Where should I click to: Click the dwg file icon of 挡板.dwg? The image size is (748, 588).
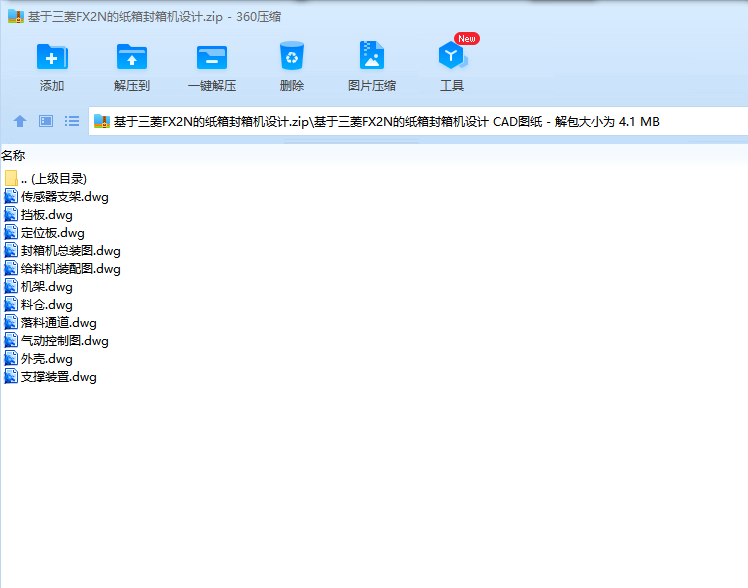(11, 215)
